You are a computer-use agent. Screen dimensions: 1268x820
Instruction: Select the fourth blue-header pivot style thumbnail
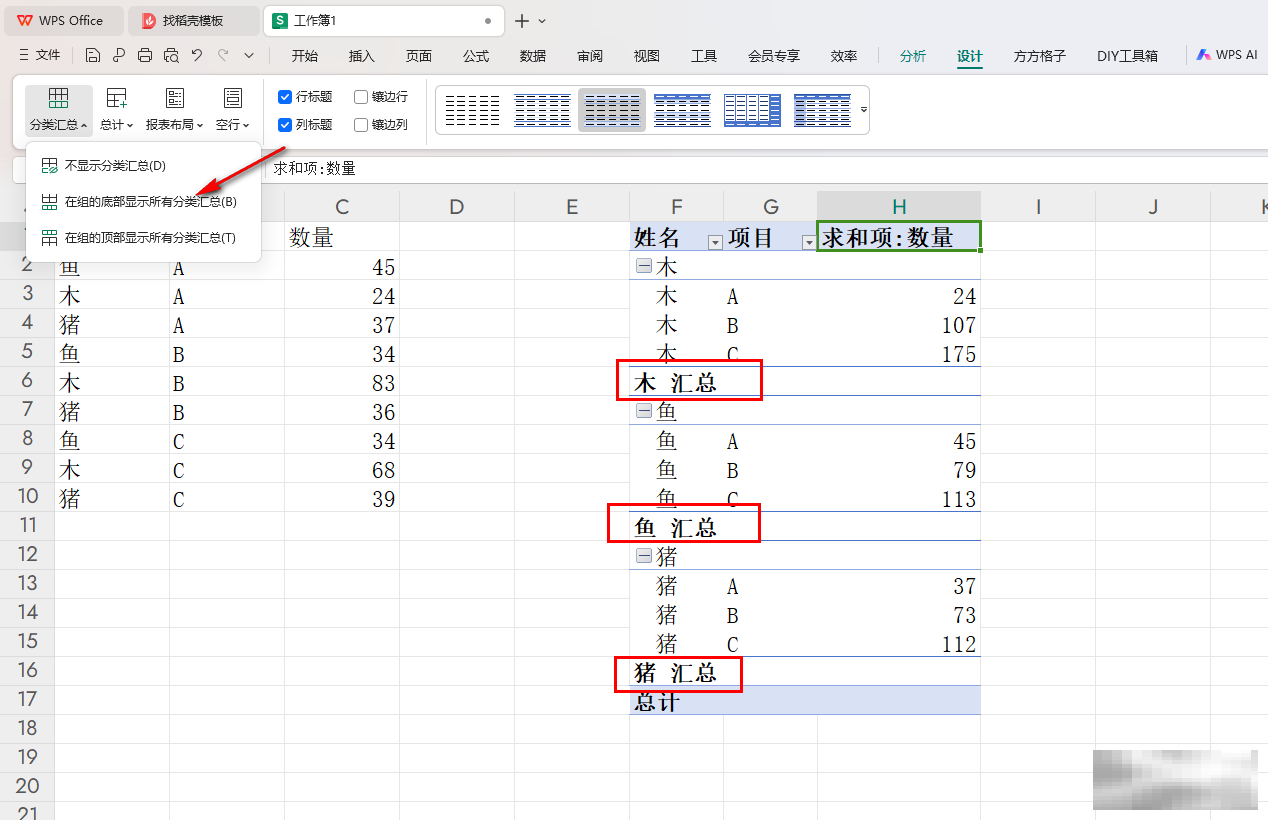click(x=682, y=110)
